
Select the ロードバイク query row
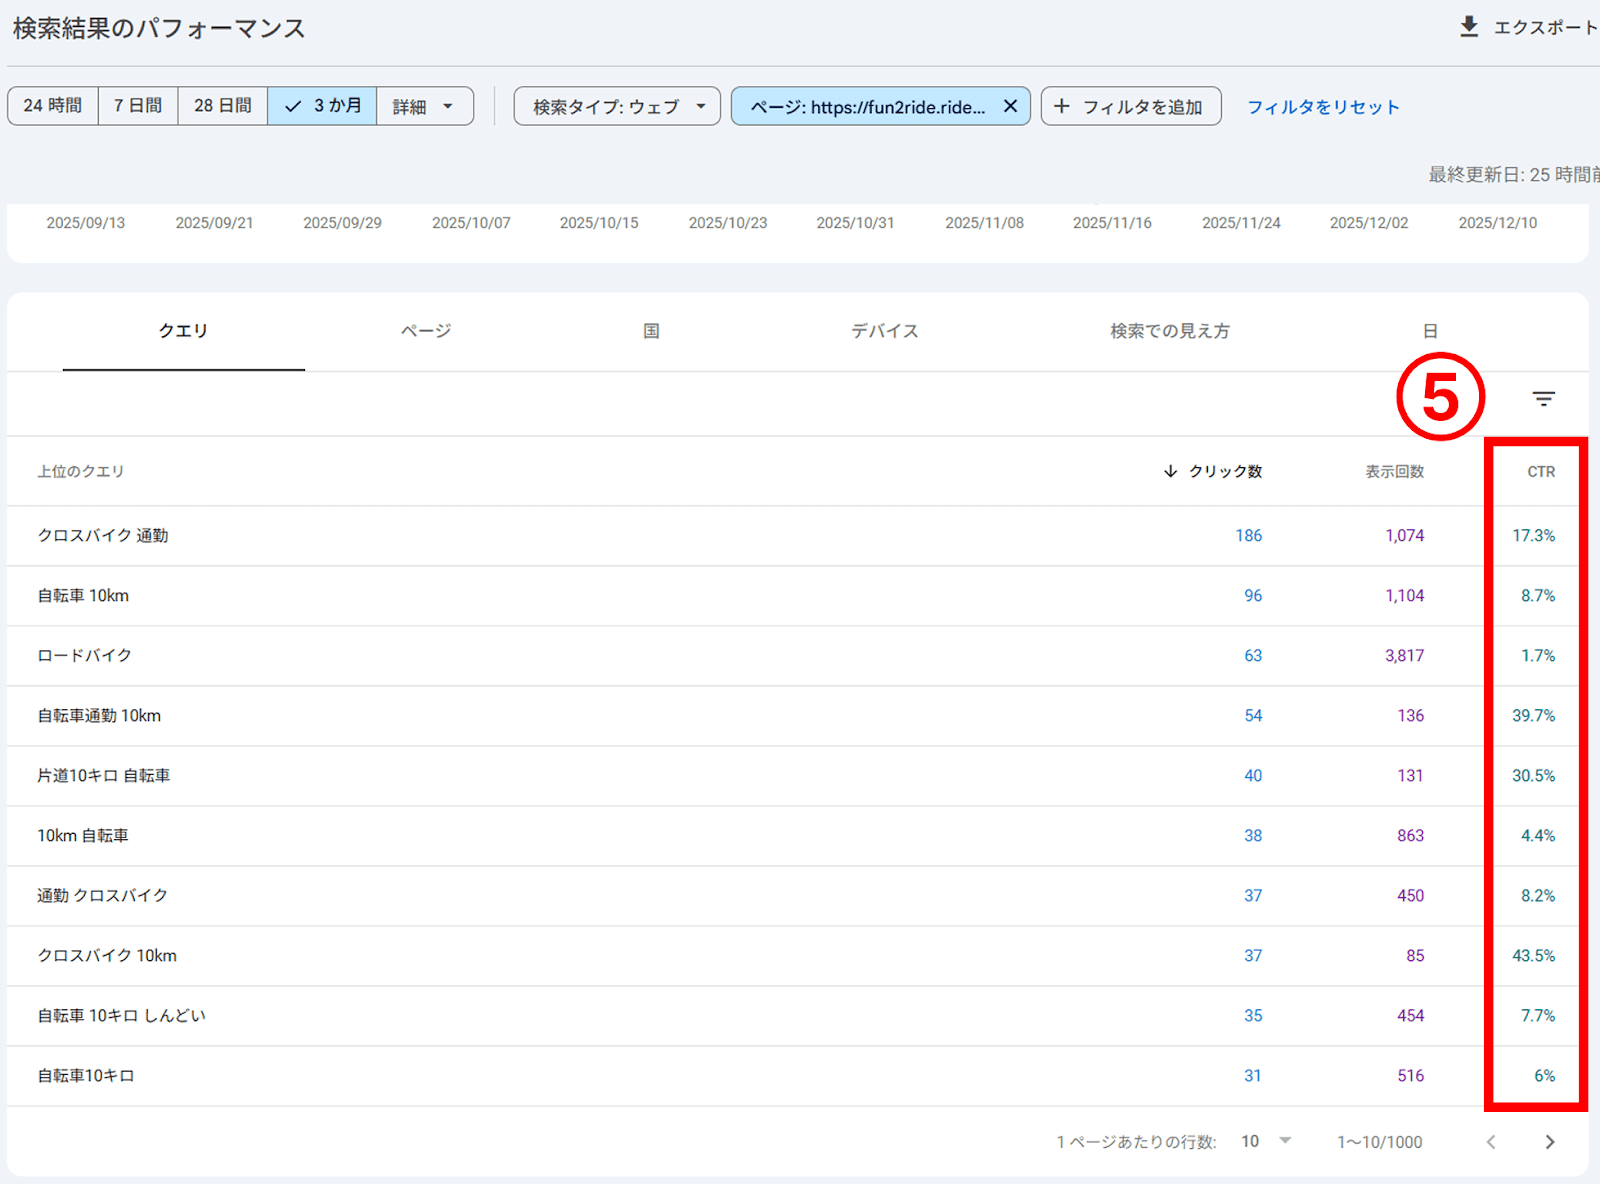(x=82, y=655)
